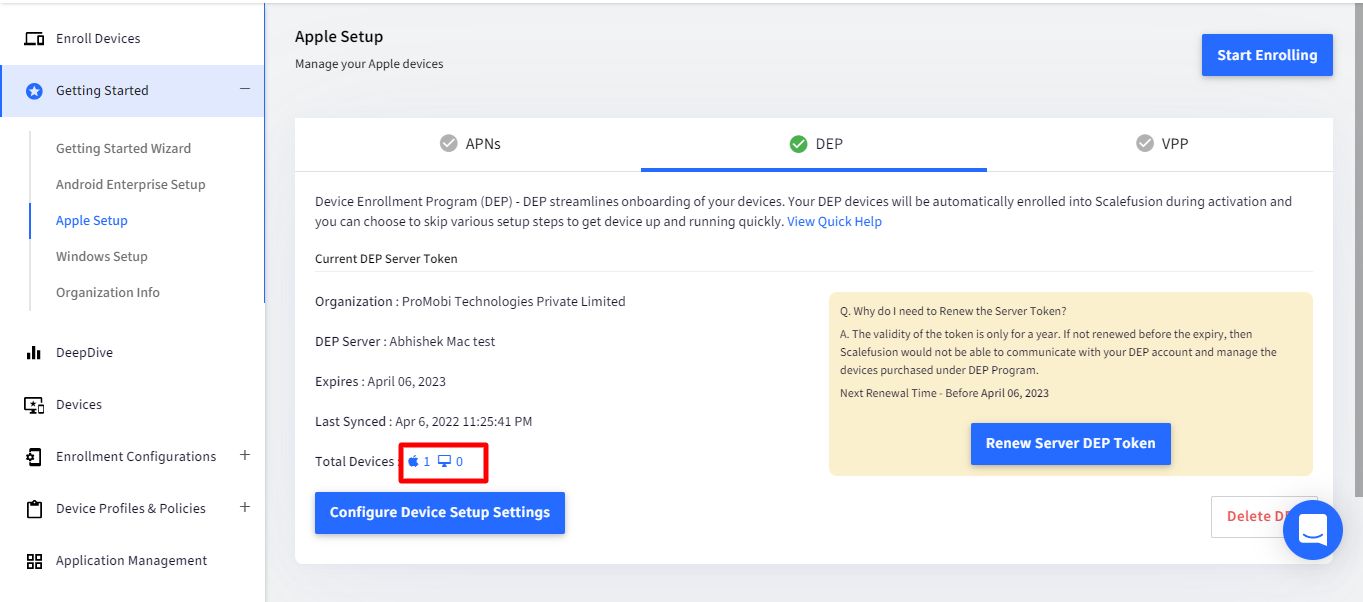The image size is (1363, 602).
Task: Click 'Manage your Apple devices' subtitle
Action: click(x=369, y=64)
